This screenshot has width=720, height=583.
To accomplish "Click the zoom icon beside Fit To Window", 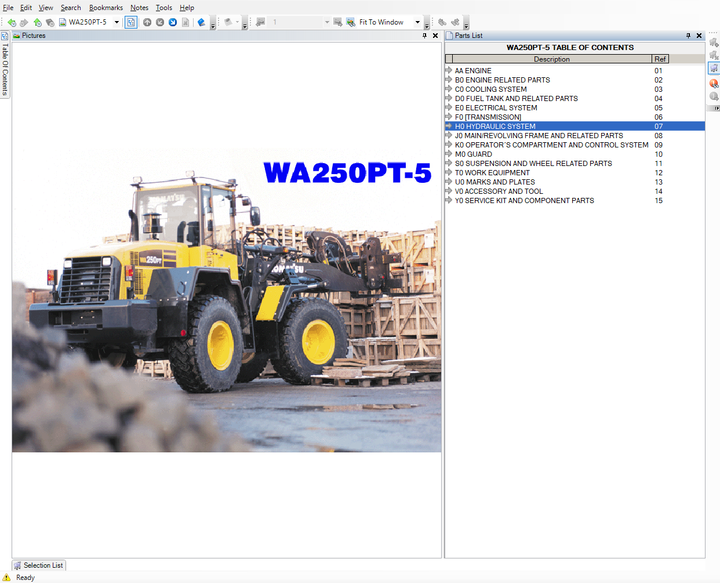I will coord(351,22).
